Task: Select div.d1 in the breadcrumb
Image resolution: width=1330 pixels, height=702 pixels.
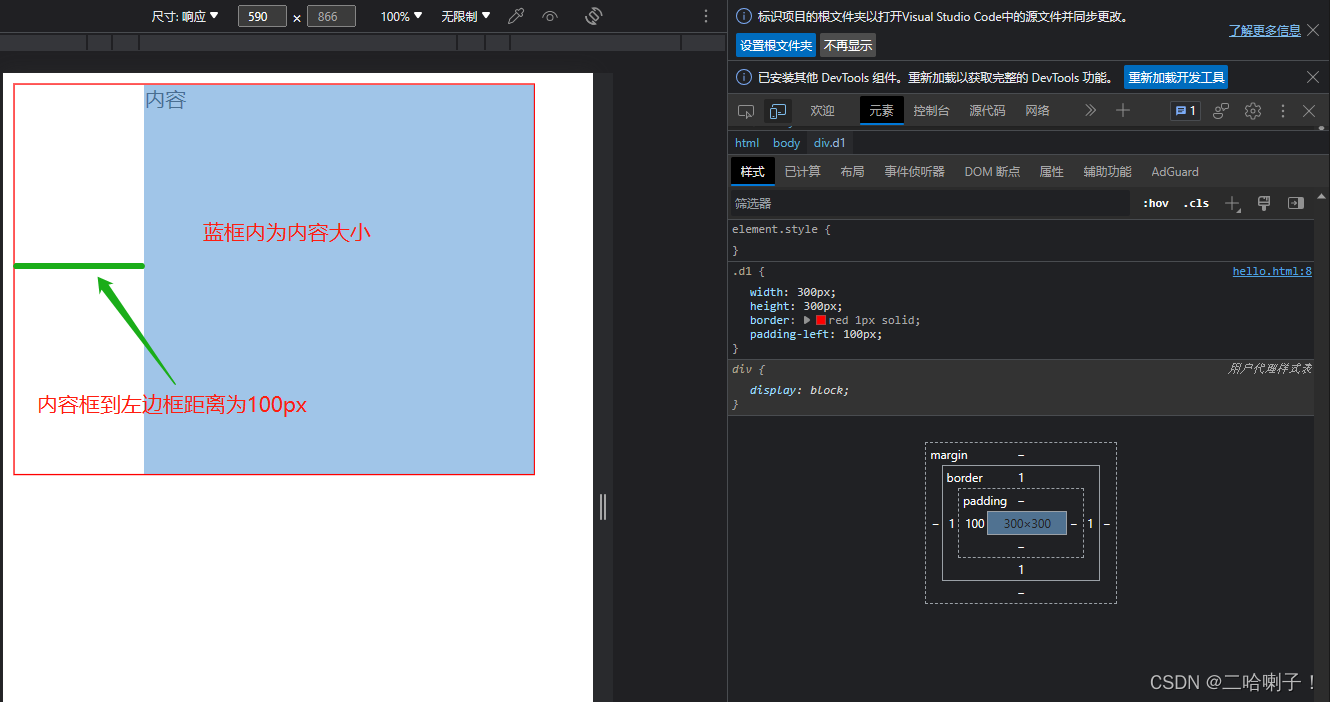Action: coord(830,143)
